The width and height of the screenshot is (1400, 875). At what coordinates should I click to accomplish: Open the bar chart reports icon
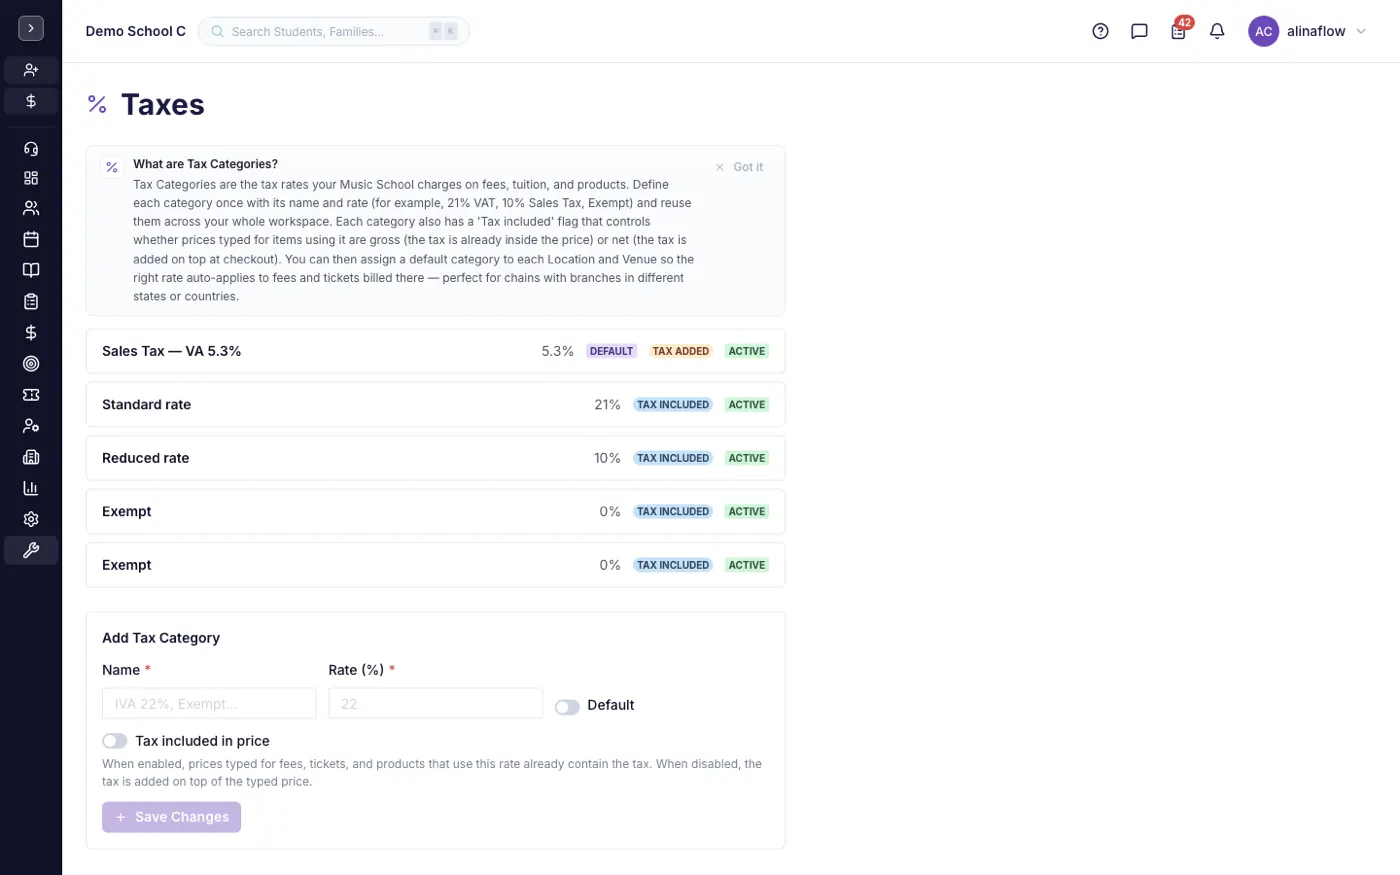point(31,488)
